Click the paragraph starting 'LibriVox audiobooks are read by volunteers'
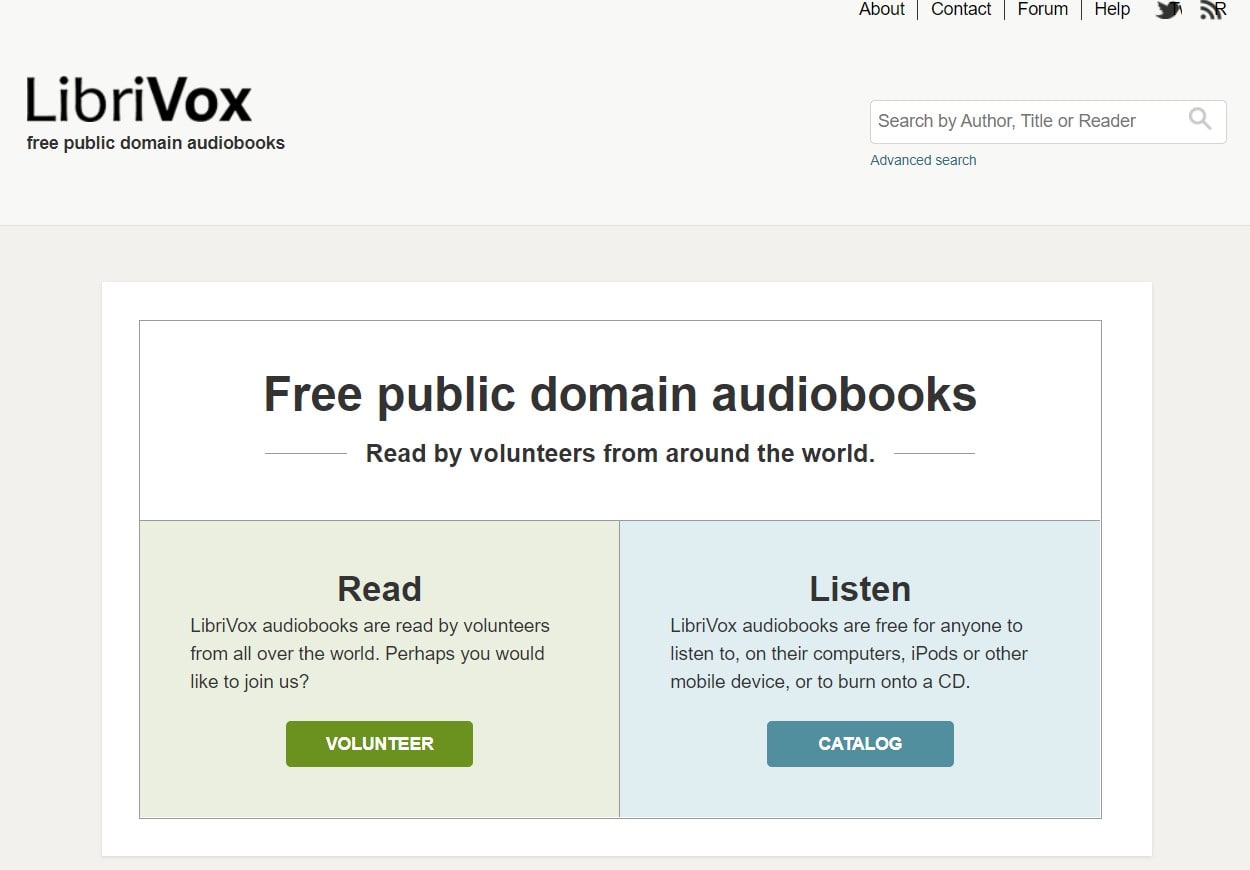 pyautogui.click(x=370, y=654)
